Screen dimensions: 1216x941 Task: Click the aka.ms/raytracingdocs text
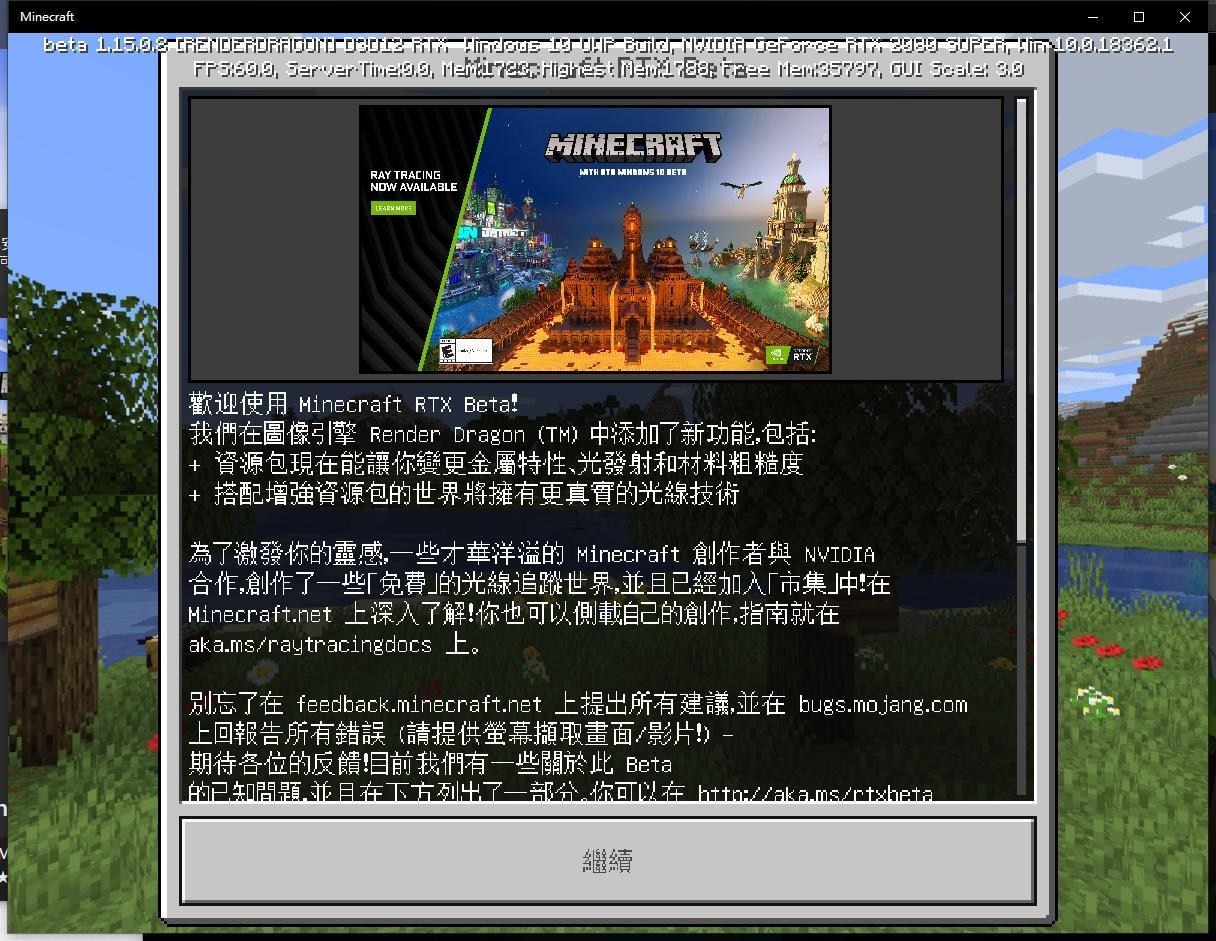click(310, 645)
